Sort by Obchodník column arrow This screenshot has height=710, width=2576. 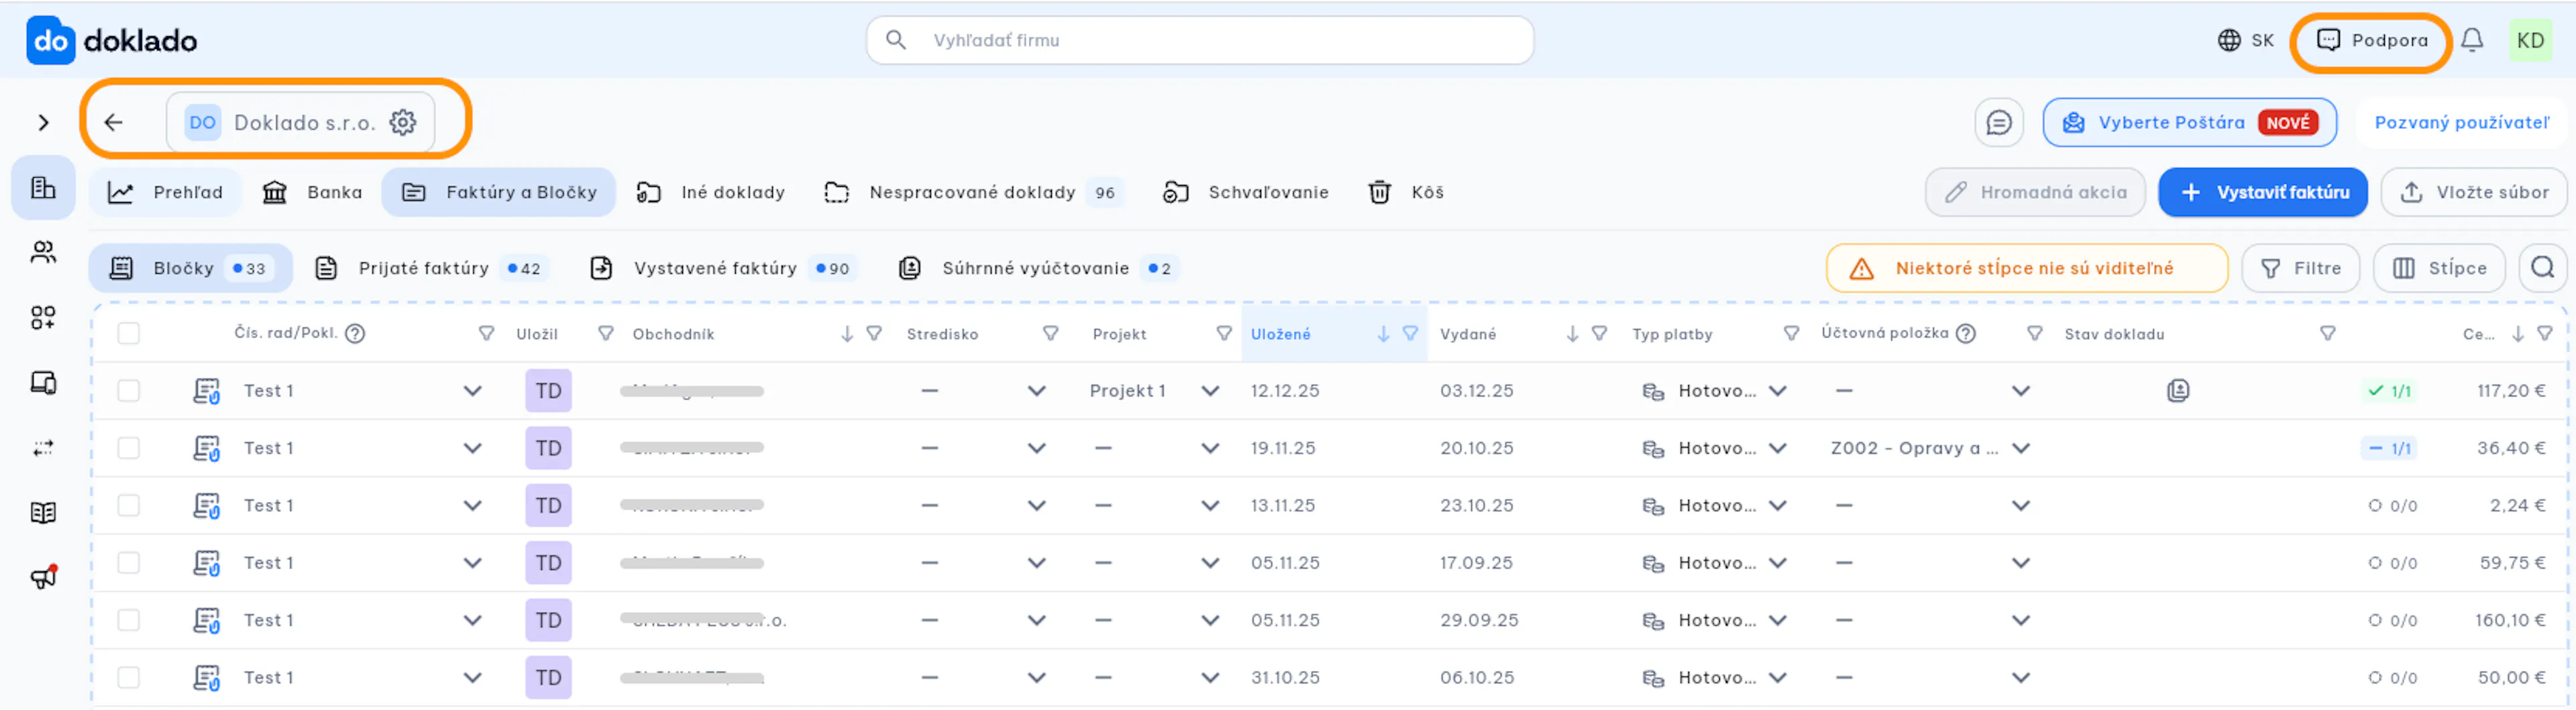coord(847,334)
